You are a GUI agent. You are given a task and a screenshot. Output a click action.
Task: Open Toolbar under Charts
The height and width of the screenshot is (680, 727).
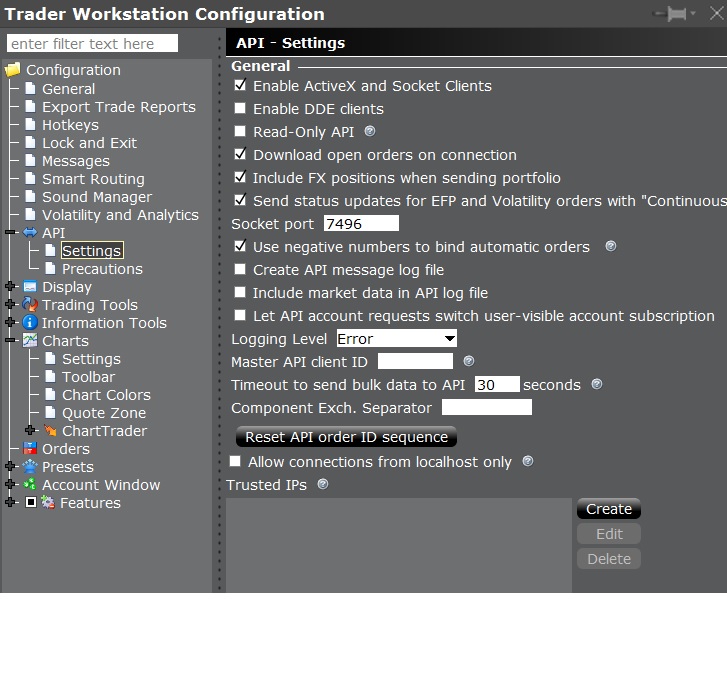pyautogui.click(x=88, y=377)
